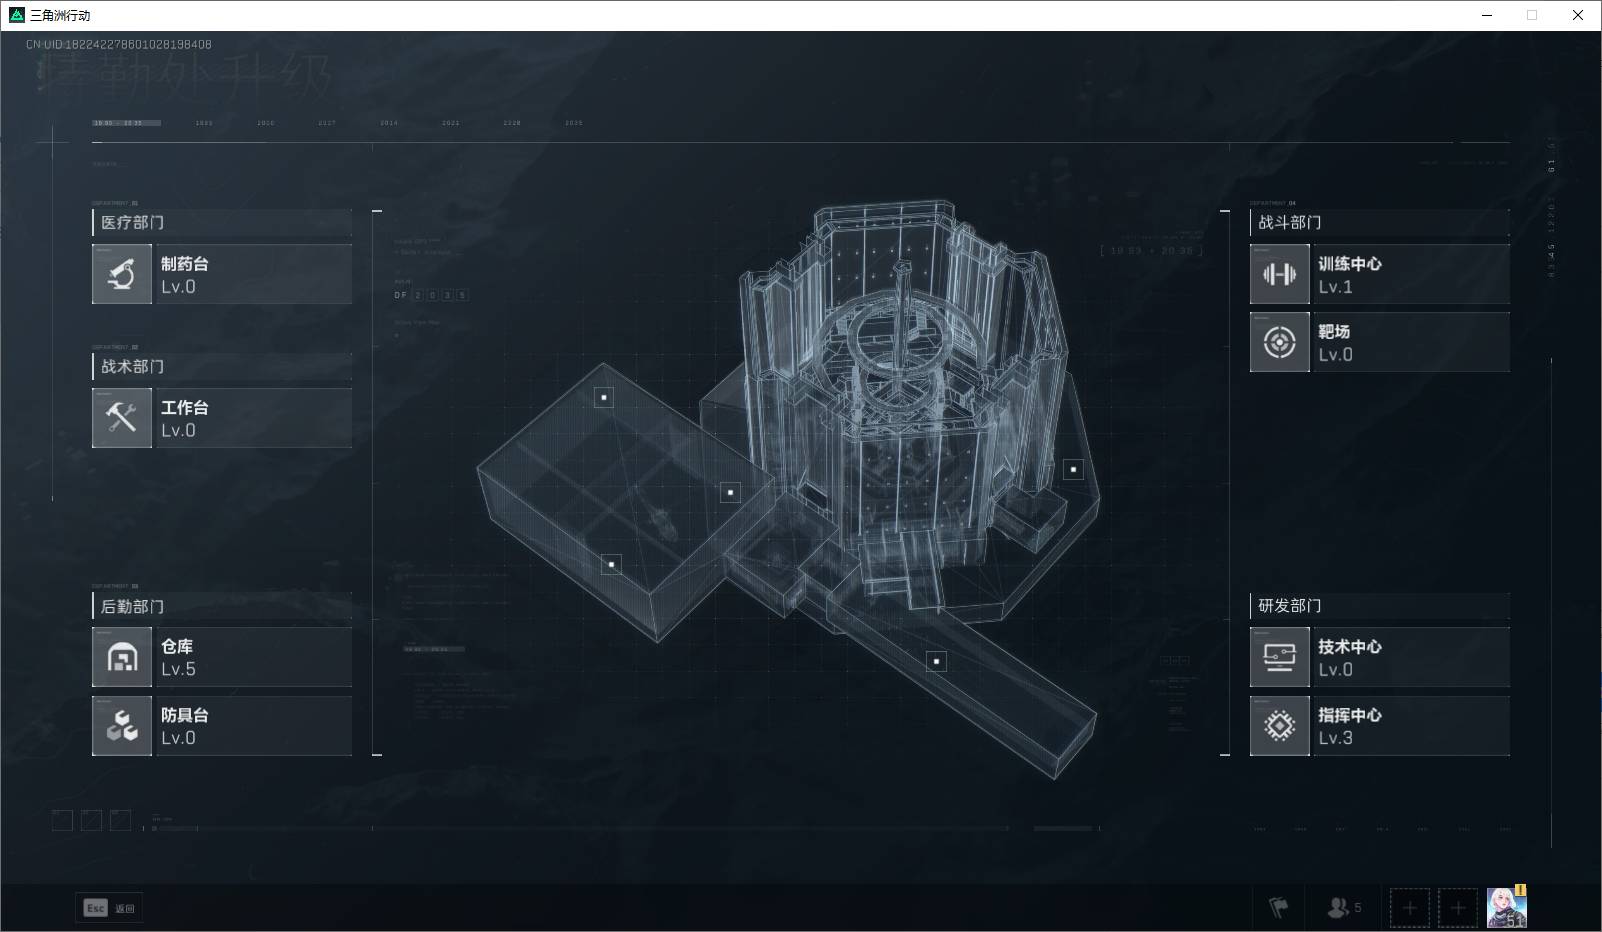
Task: Select the 工作台 facility name
Action: tap(185, 408)
